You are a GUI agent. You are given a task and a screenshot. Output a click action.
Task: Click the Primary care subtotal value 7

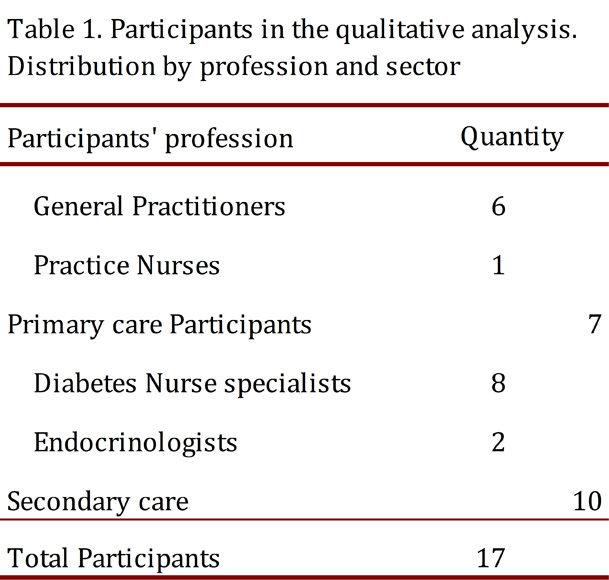pos(593,324)
